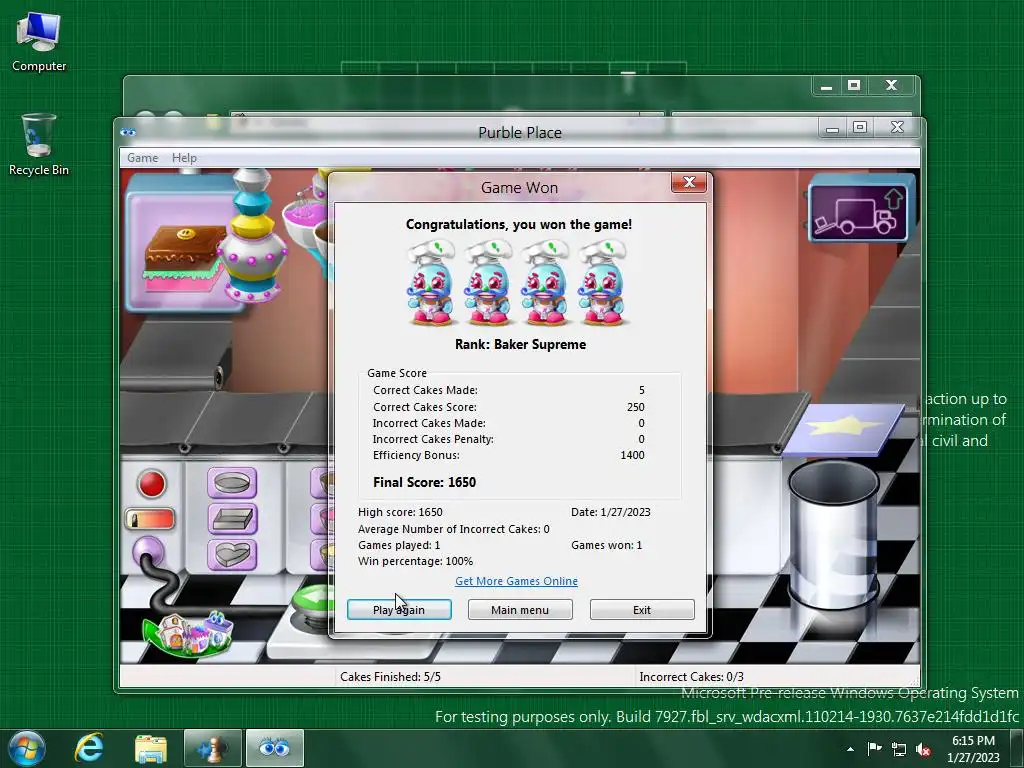
Task: Click the shipping truck icon
Action: (859, 211)
